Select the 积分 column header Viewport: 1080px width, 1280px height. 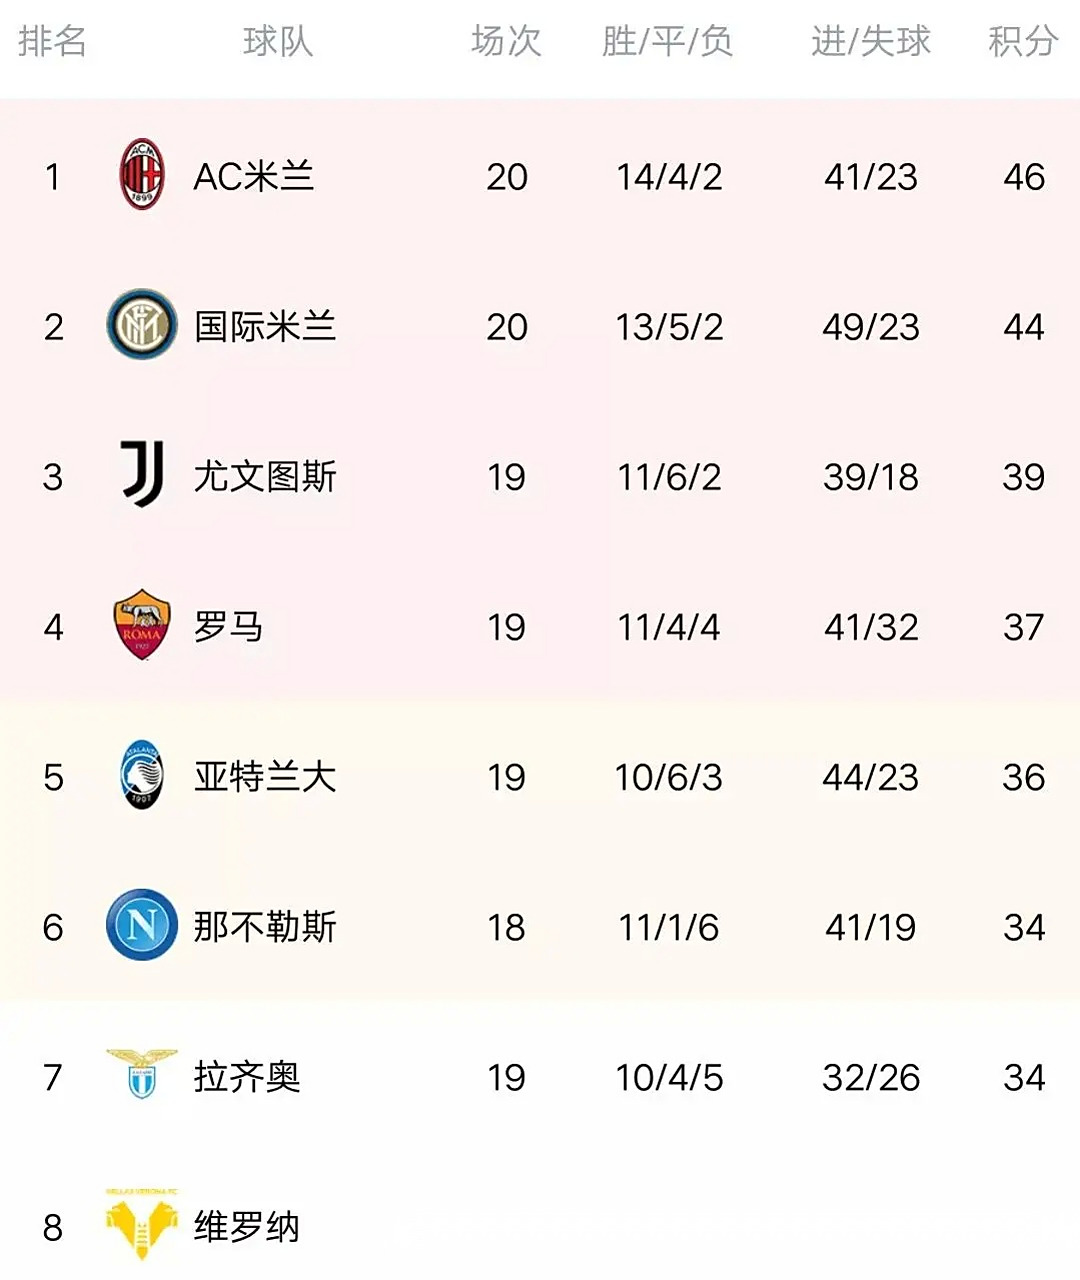point(1023,42)
